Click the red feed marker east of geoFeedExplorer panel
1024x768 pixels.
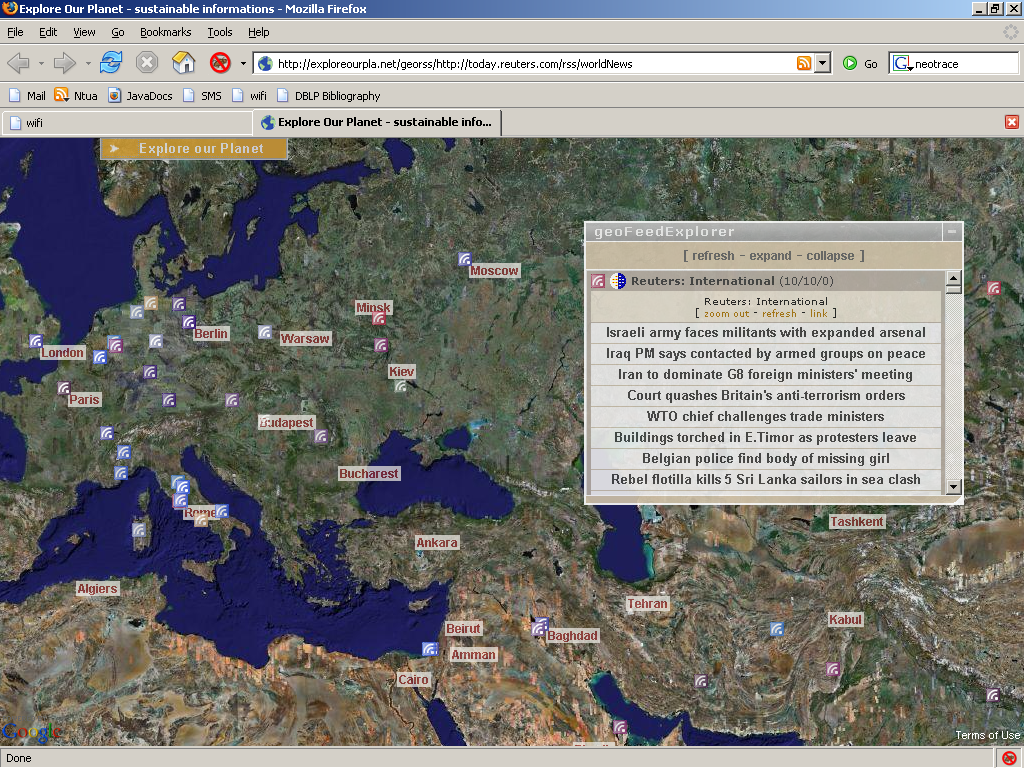click(x=994, y=287)
